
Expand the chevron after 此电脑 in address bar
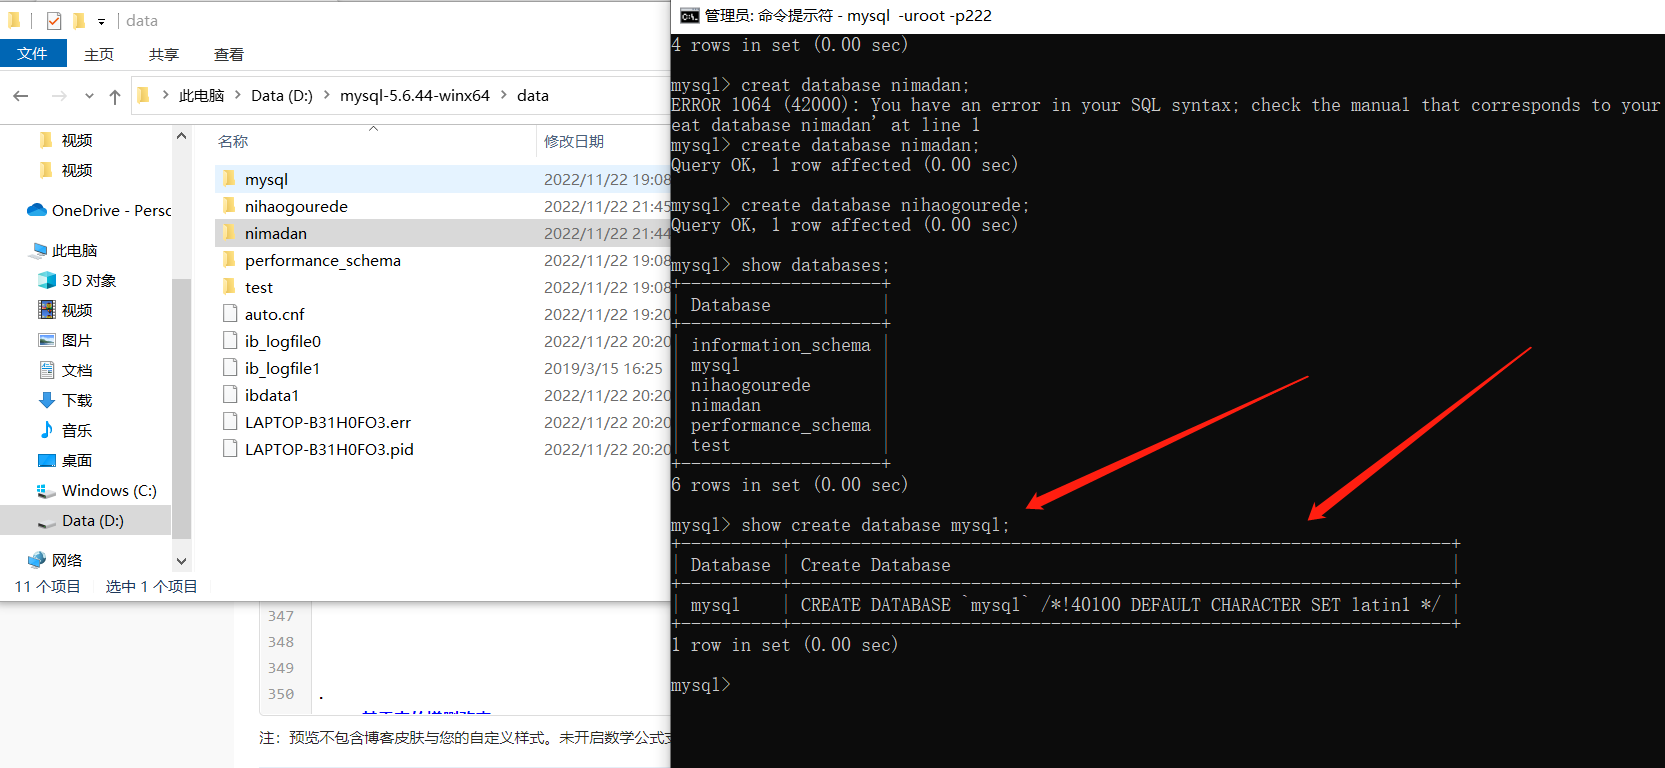[x=238, y=95]
